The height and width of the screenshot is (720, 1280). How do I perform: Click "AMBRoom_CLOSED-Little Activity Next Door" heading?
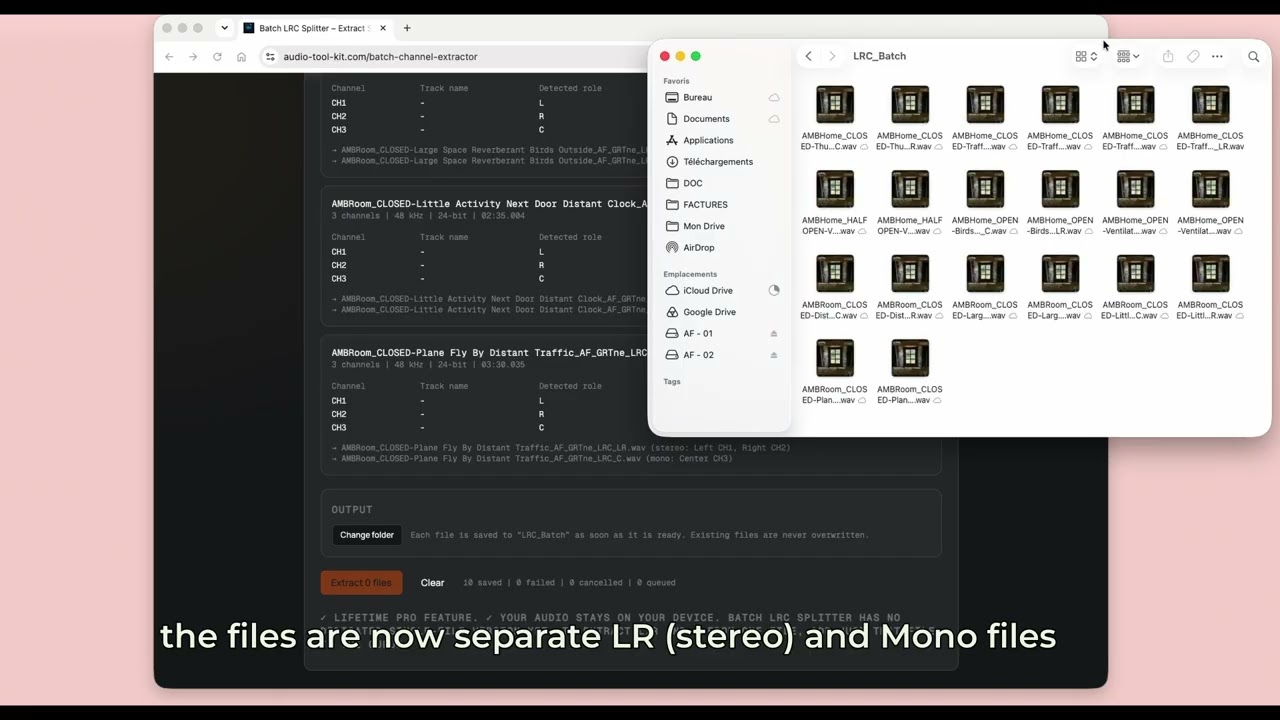[490, 204]
